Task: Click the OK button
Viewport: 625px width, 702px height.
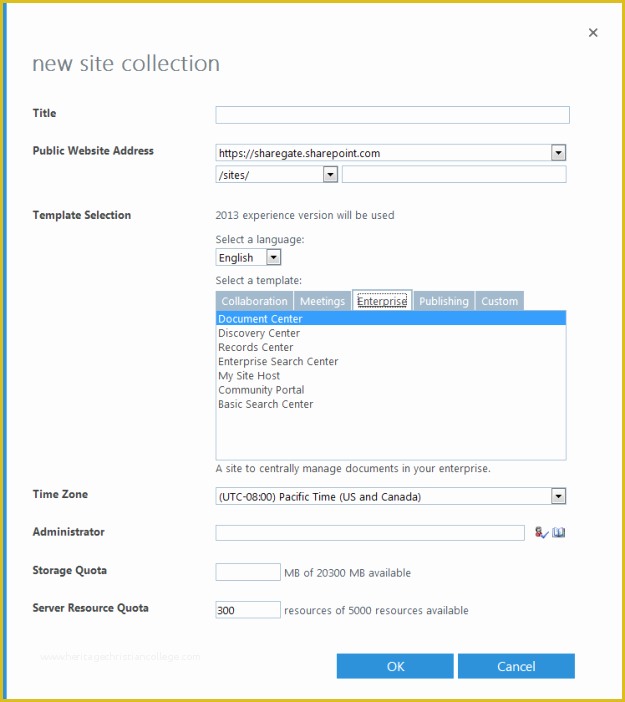Action: click(x=395, y=666)
